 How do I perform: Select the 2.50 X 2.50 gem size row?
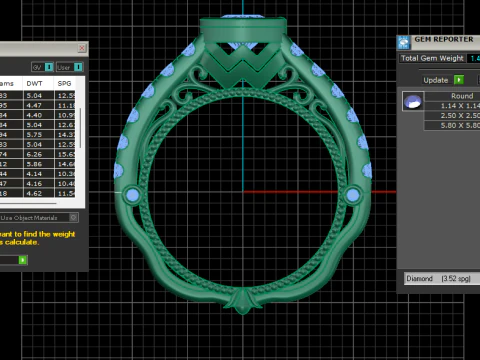(452, 115)
